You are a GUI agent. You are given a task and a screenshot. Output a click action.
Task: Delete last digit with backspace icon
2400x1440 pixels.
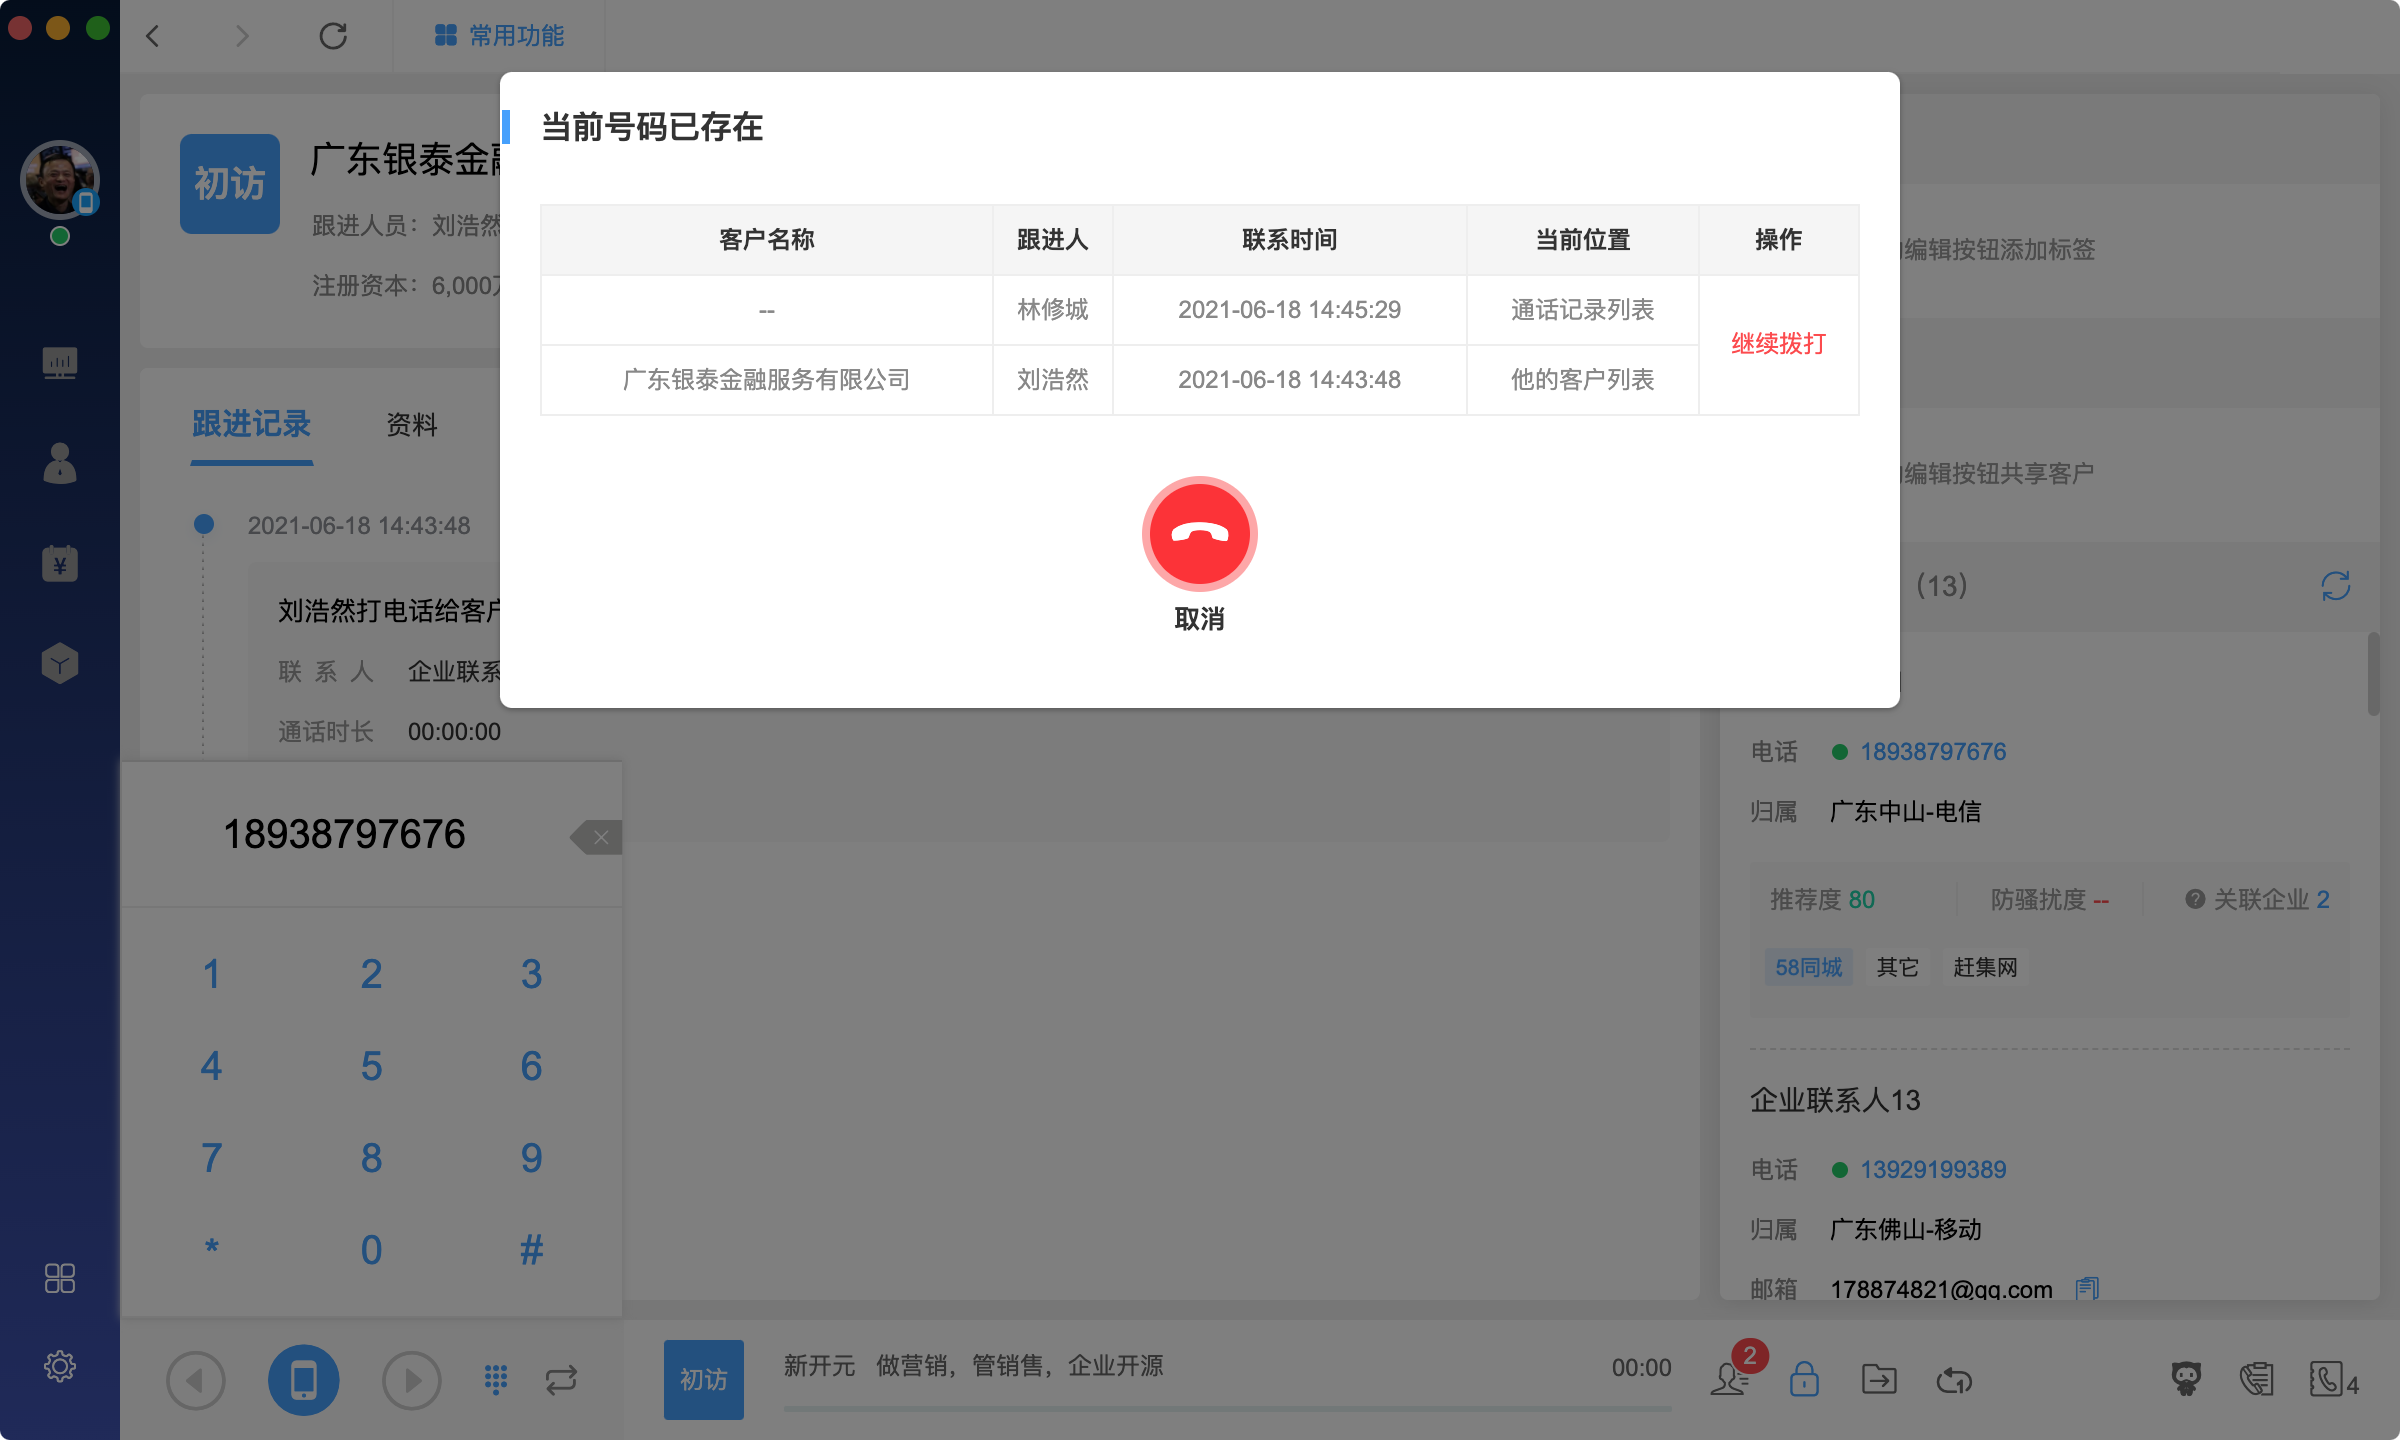597,837
